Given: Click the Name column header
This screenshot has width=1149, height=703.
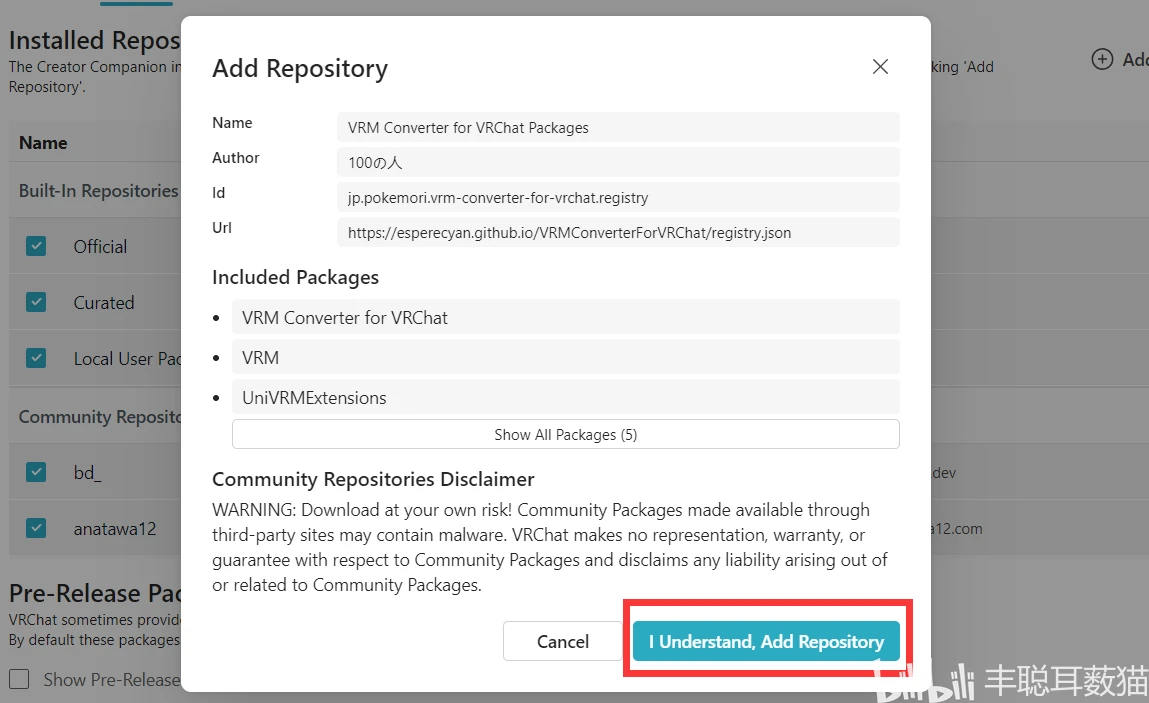Looking at the screenshot, I should (x=43, y=143).
